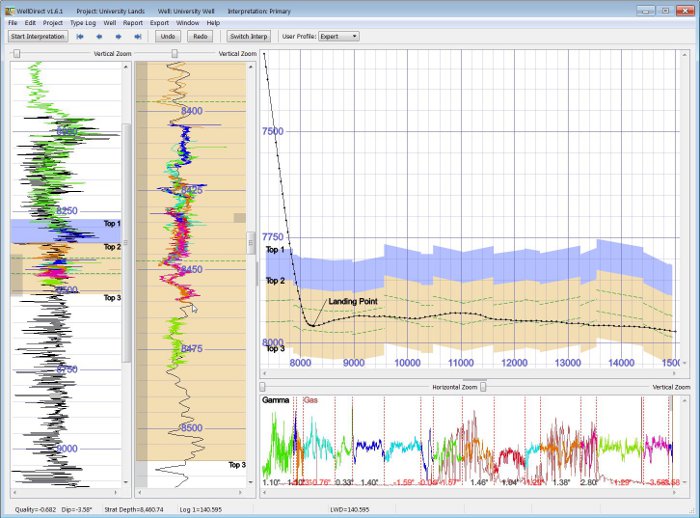Open the Type Log menu
700x518 pixels.
tap(83, 23)
